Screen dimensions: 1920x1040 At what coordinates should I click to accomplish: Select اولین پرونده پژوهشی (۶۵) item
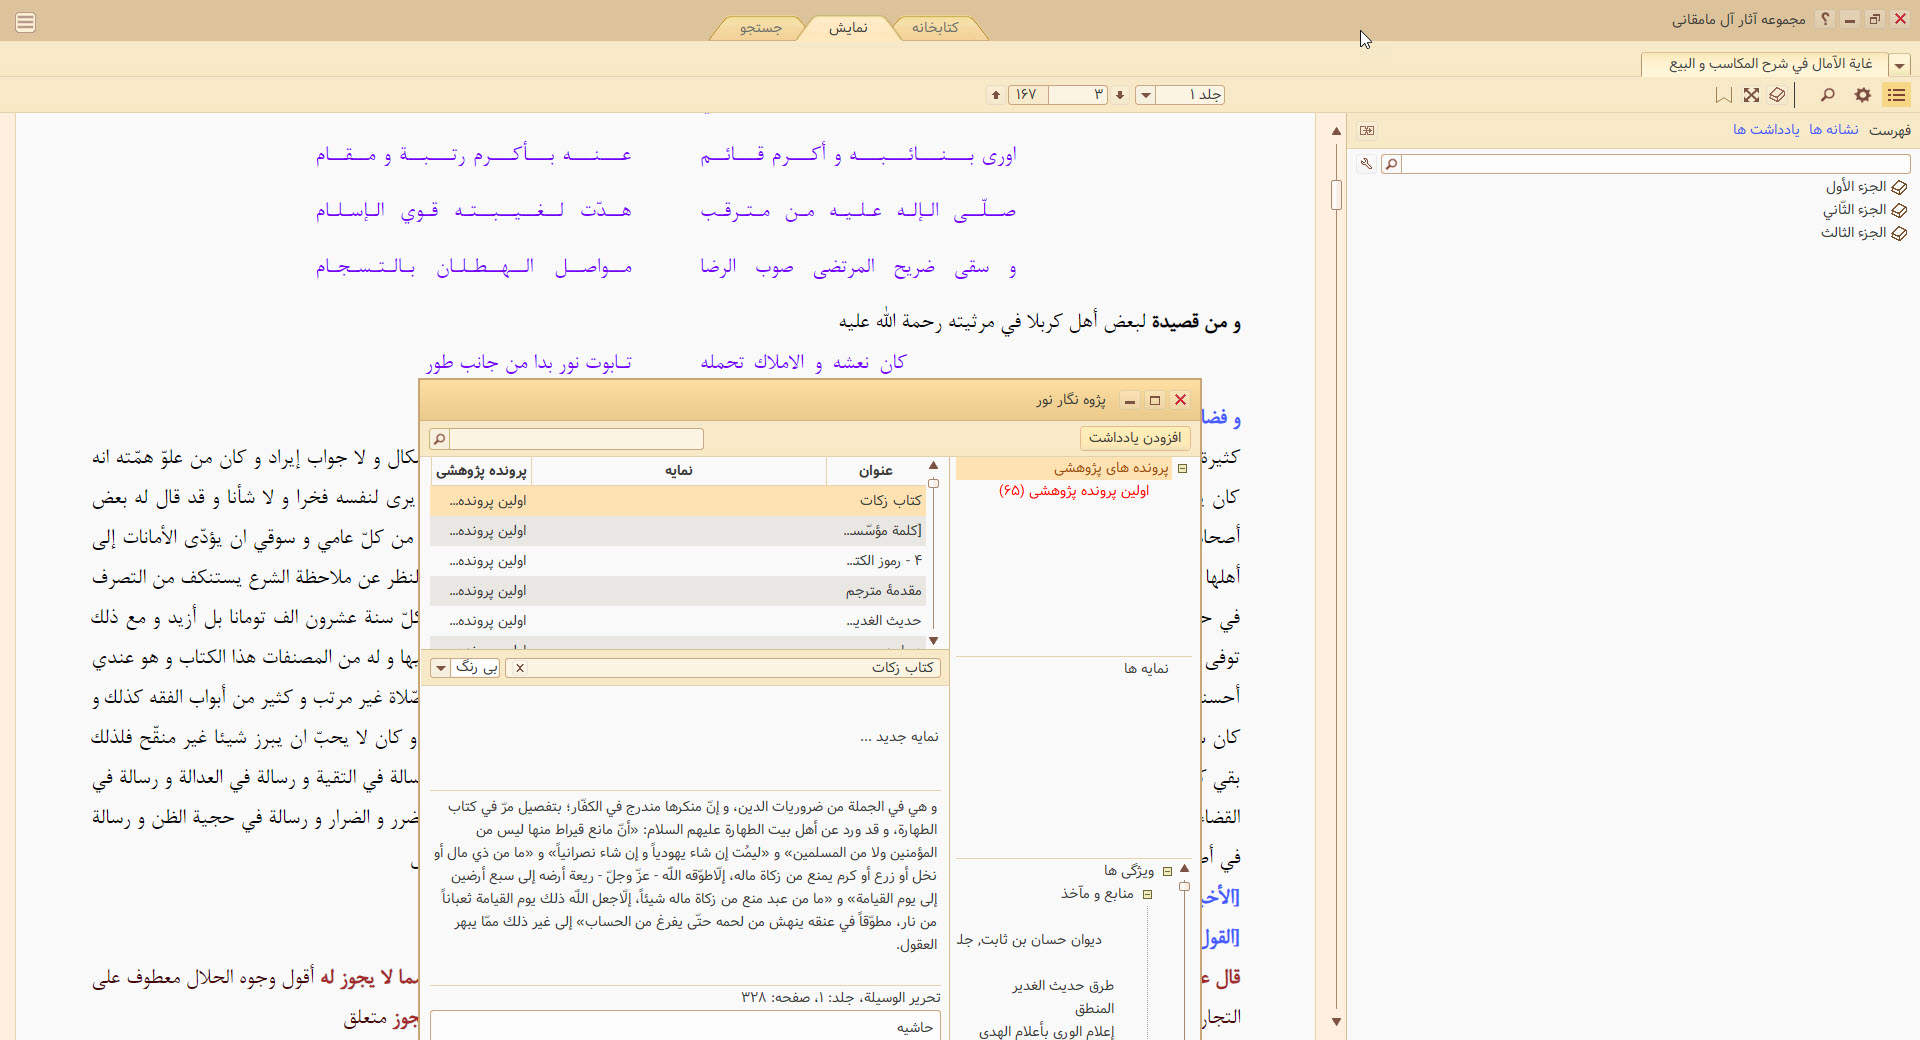[x=1074, y=491]
